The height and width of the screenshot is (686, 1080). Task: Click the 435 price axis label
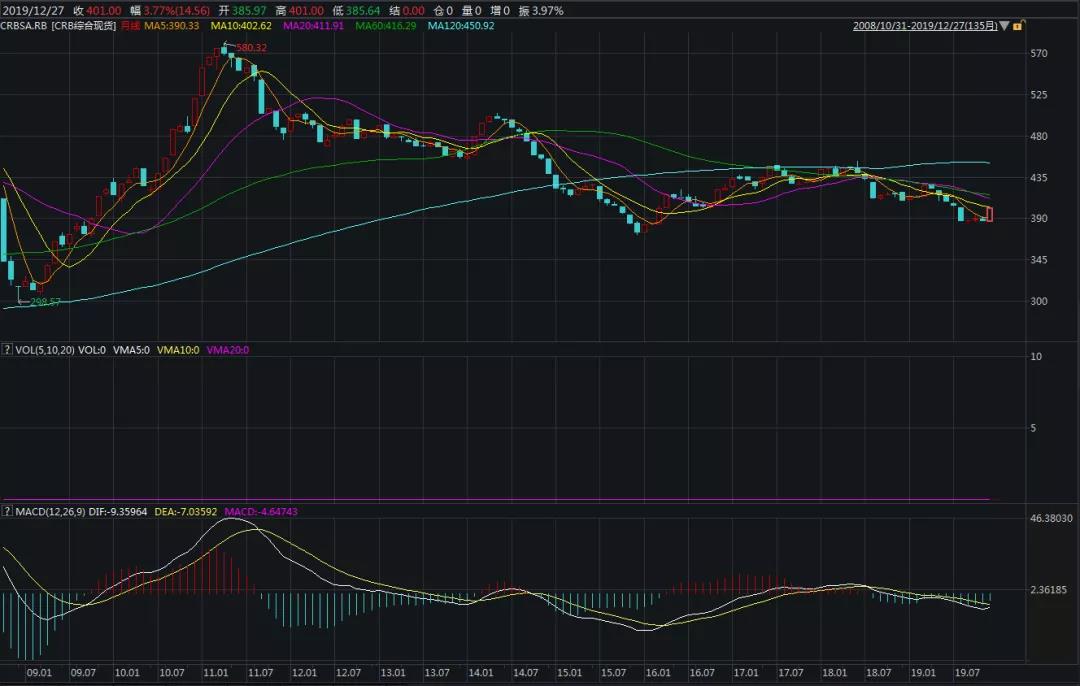1039,178
